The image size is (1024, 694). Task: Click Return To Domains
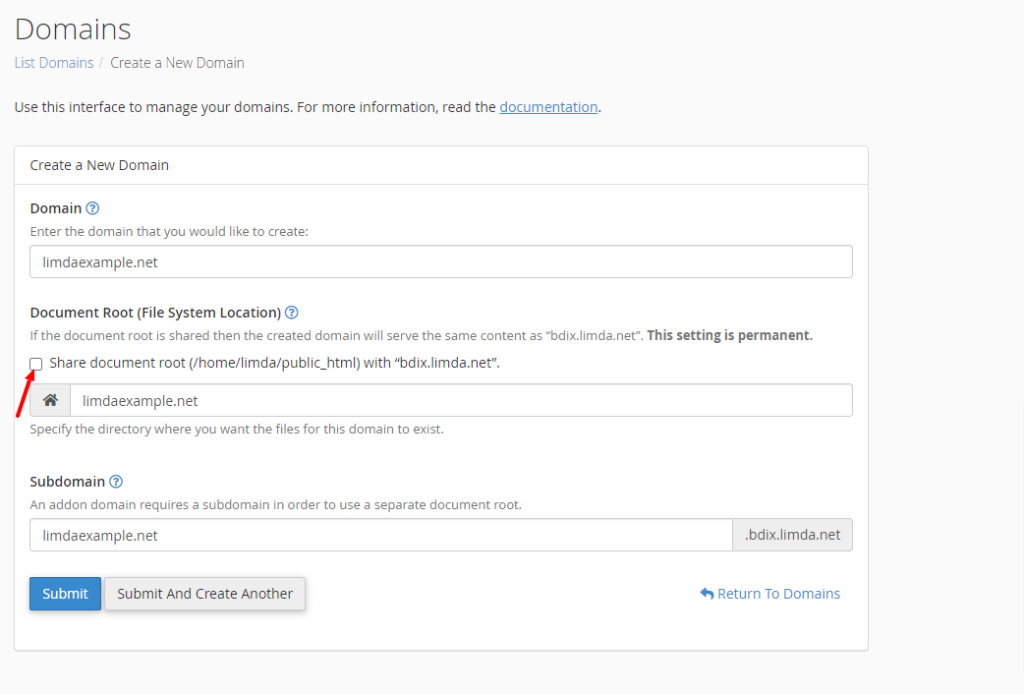[778, 593]
